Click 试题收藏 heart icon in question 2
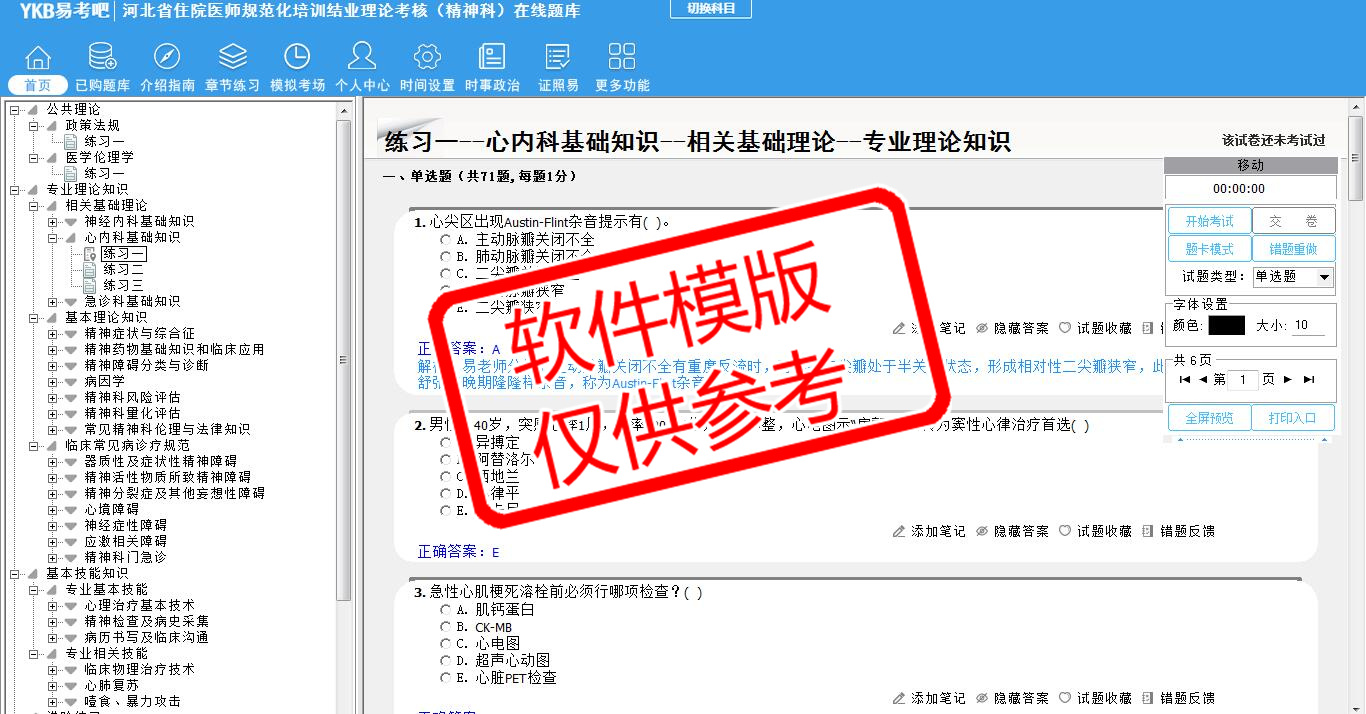This screenshot has height=714, width=1366. click(1065, 531)
